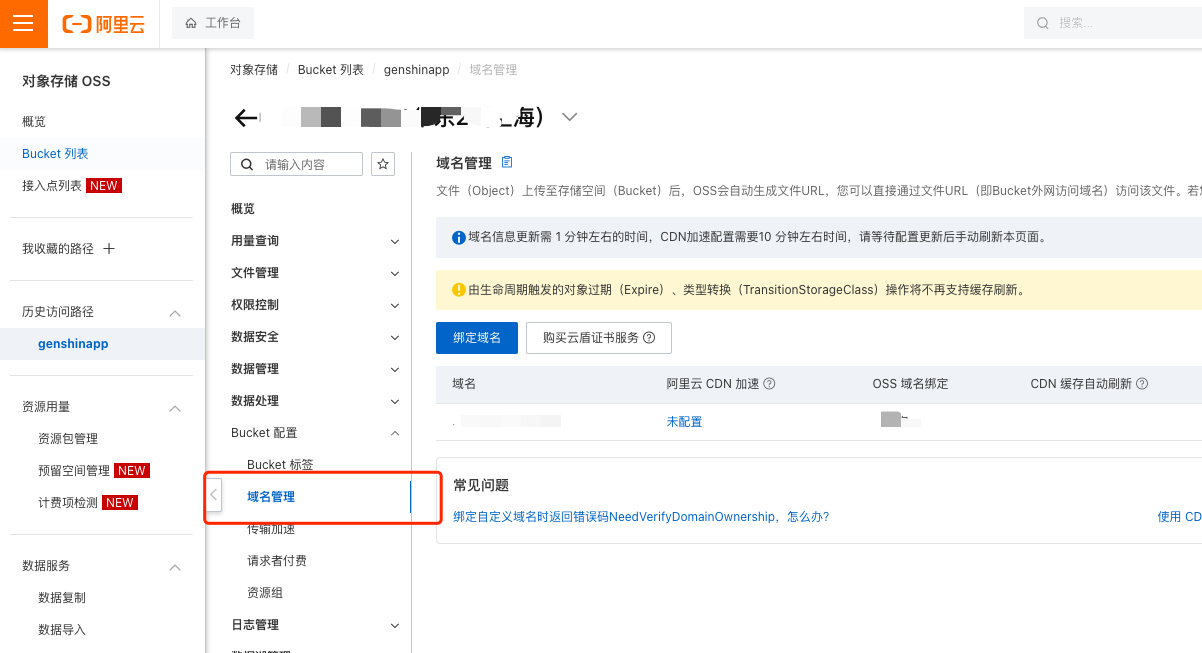Image resolution: width=1202 pixels, height=653 pixels.
Task: Open 预留空间管理 page
Action: tap(74, 470)
